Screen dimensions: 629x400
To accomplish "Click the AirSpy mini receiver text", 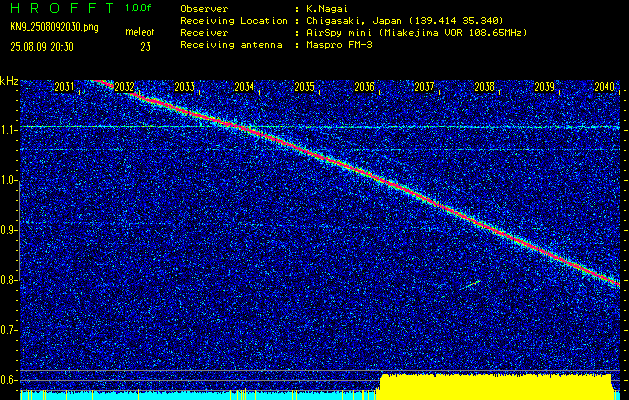I will [x=416, y=33].
